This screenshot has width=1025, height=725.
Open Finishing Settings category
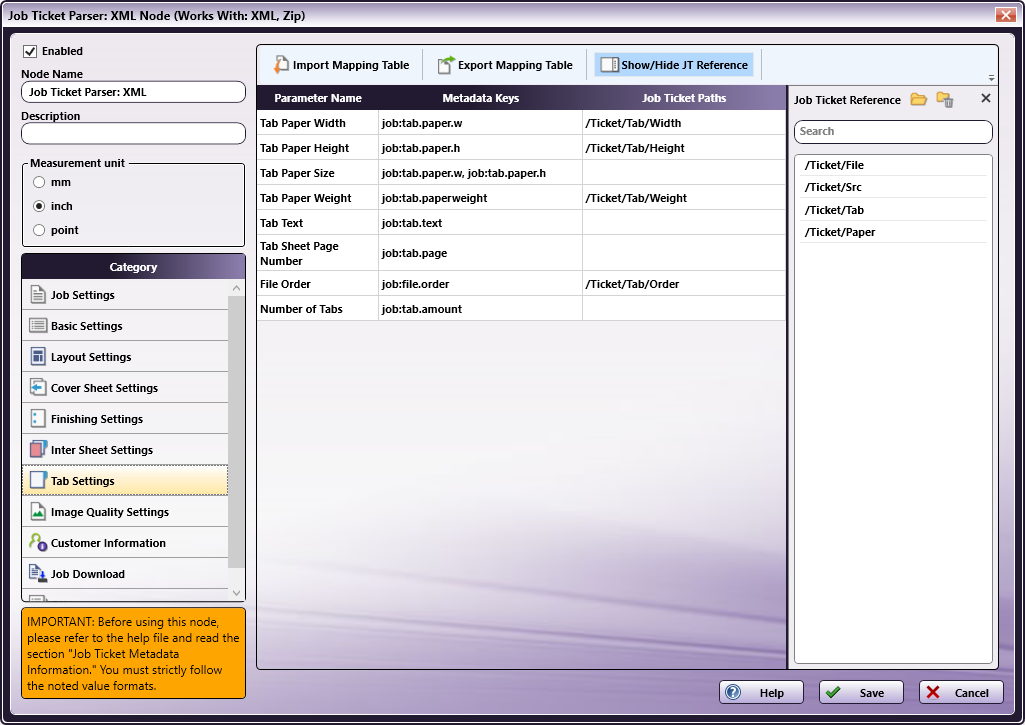(x=125, y=419)
